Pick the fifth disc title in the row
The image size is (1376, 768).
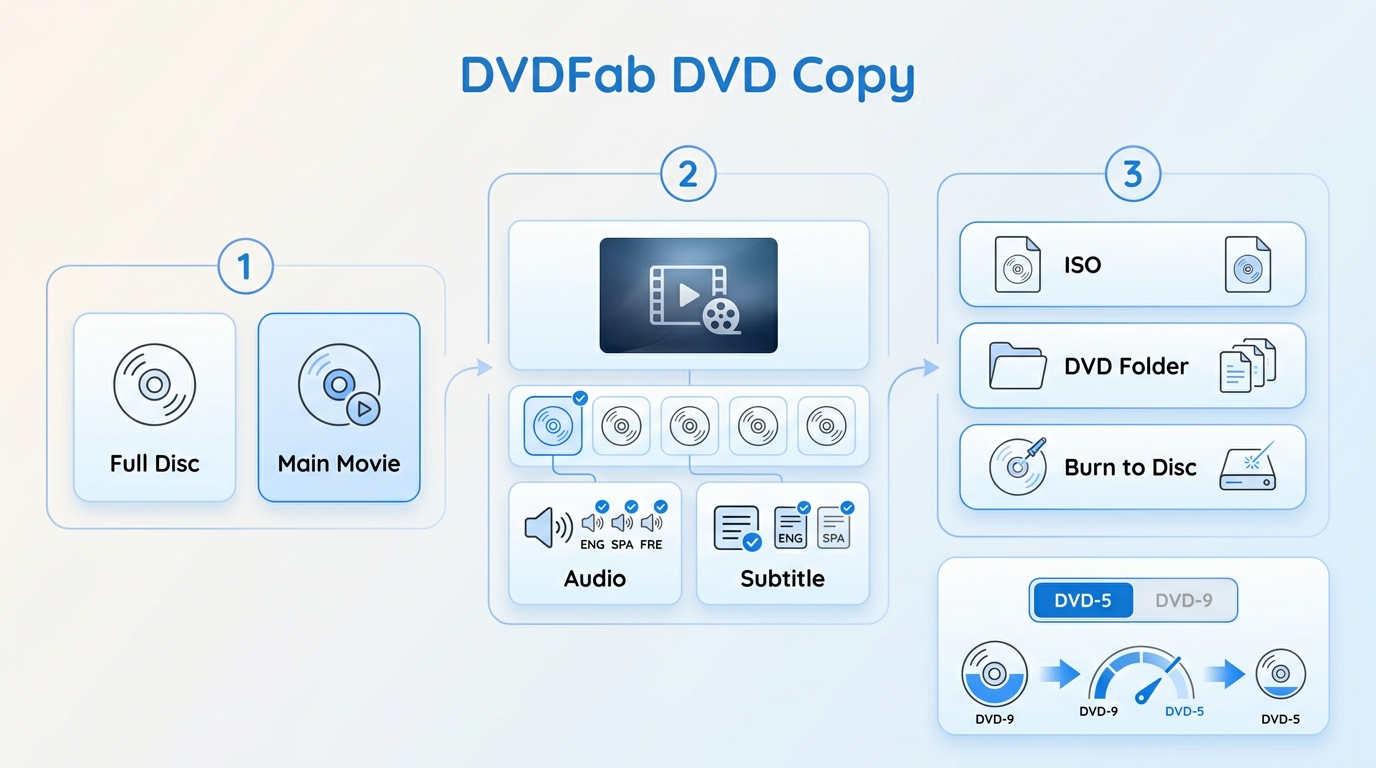click(826, 427)
